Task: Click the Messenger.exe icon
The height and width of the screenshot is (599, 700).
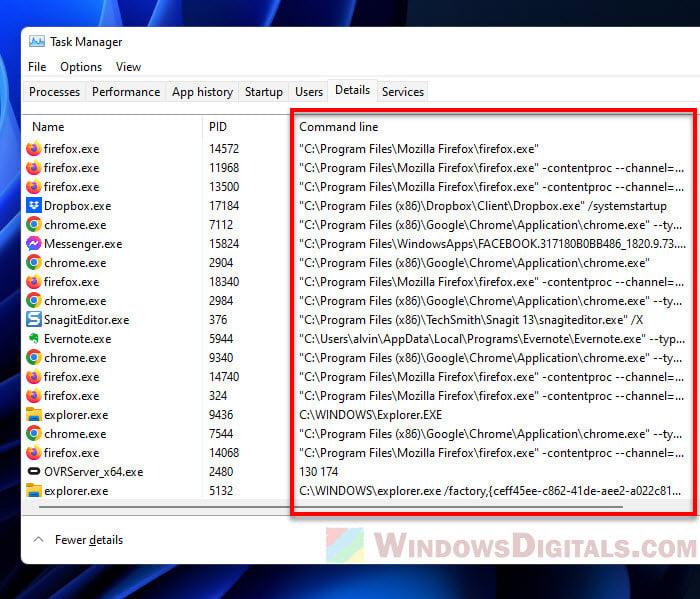Action: pos(33,244)
